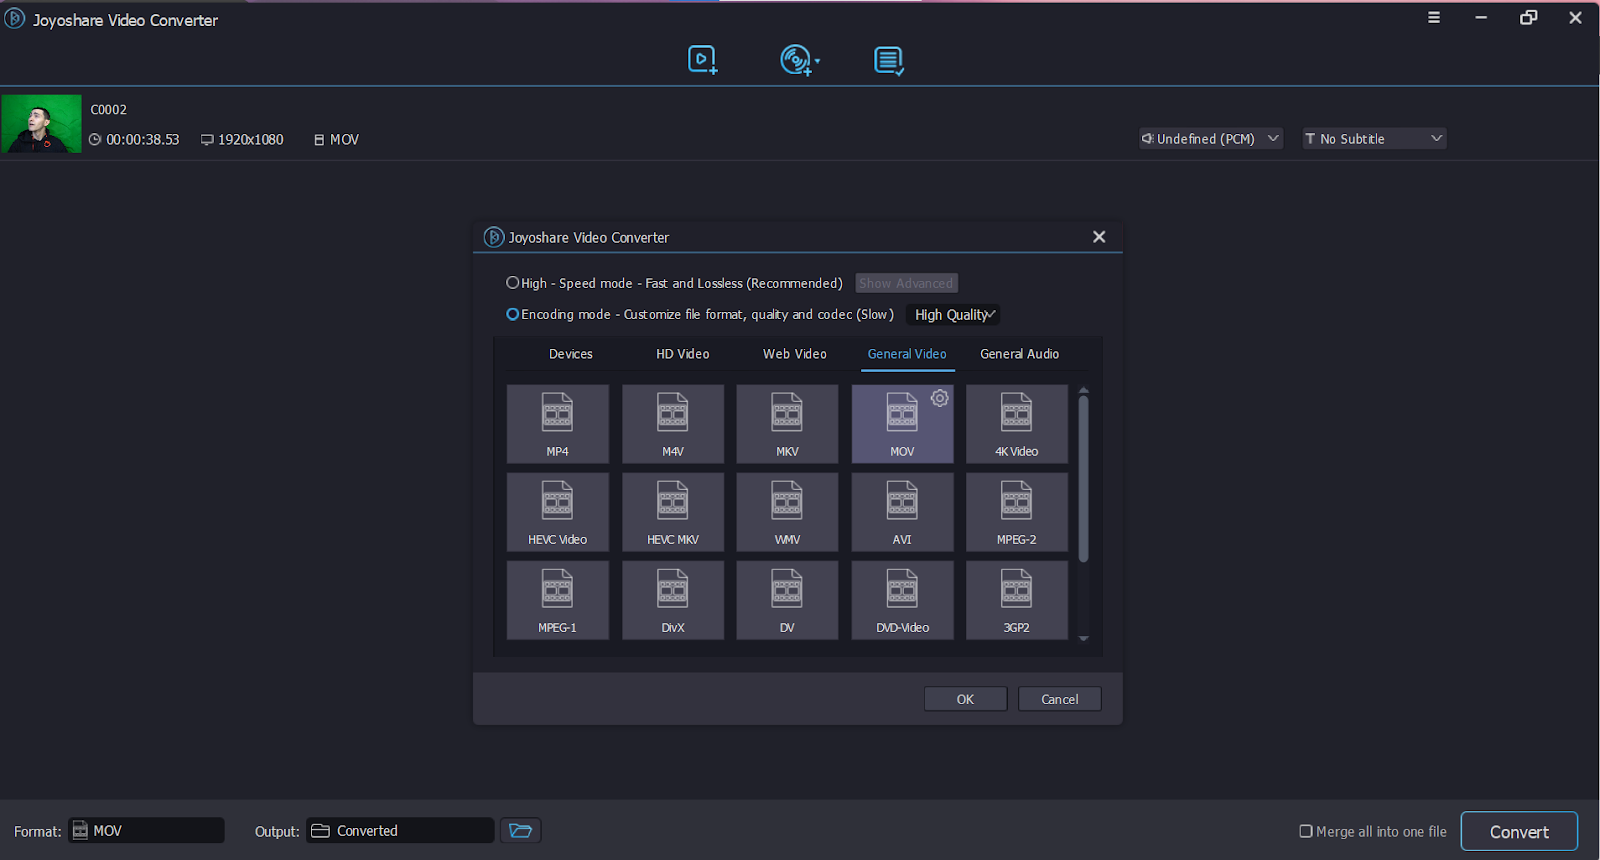
Task: Click scrollbar up arrow in format list
Action: 1083,390
